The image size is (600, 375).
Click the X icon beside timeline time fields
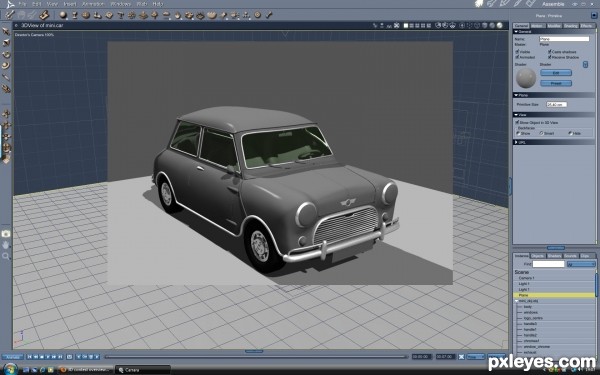461,357
